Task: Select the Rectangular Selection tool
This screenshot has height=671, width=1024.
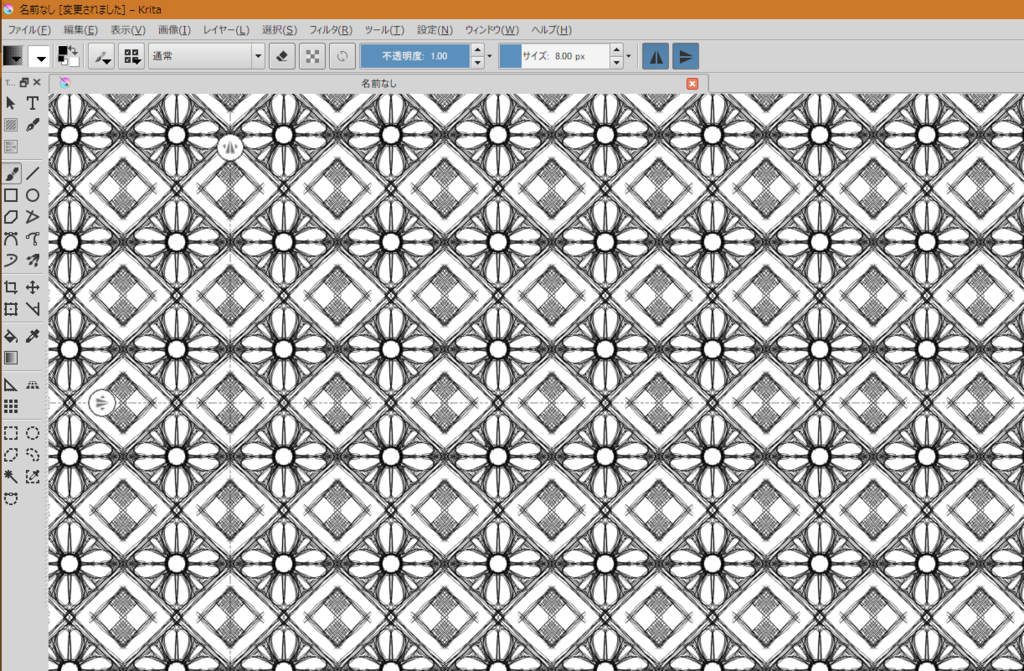Action: [x=11, y=433]
